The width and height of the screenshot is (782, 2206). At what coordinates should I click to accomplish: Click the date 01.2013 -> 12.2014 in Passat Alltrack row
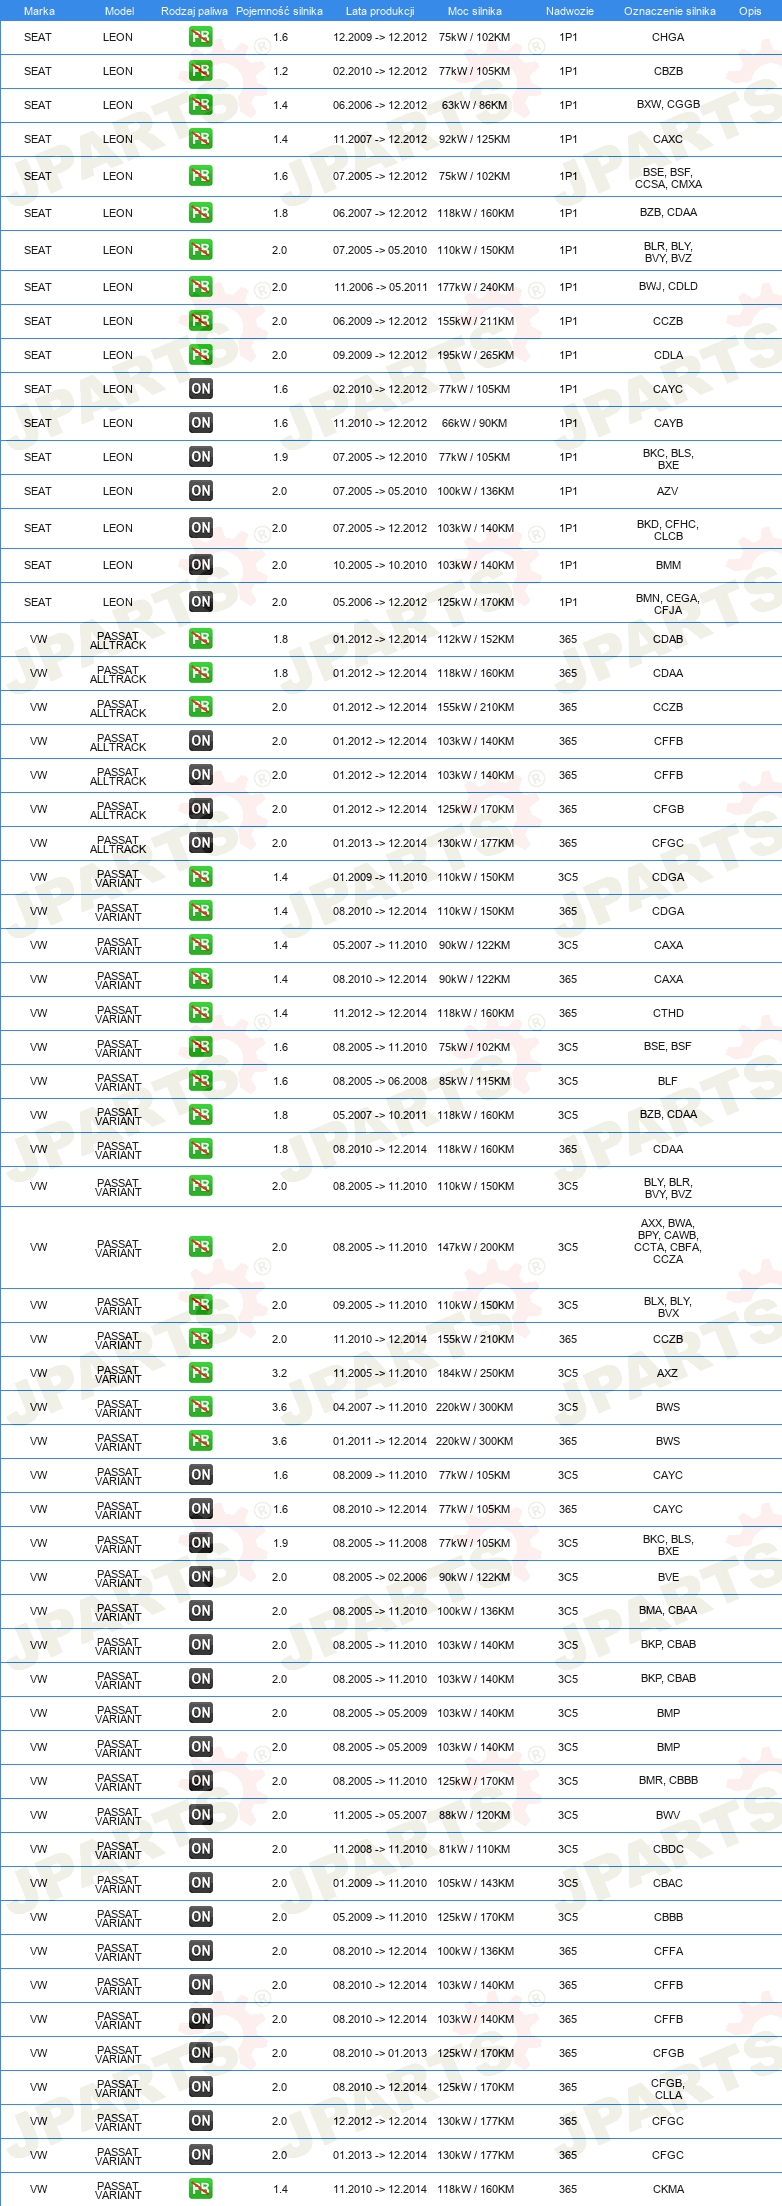tap(380, 843)
